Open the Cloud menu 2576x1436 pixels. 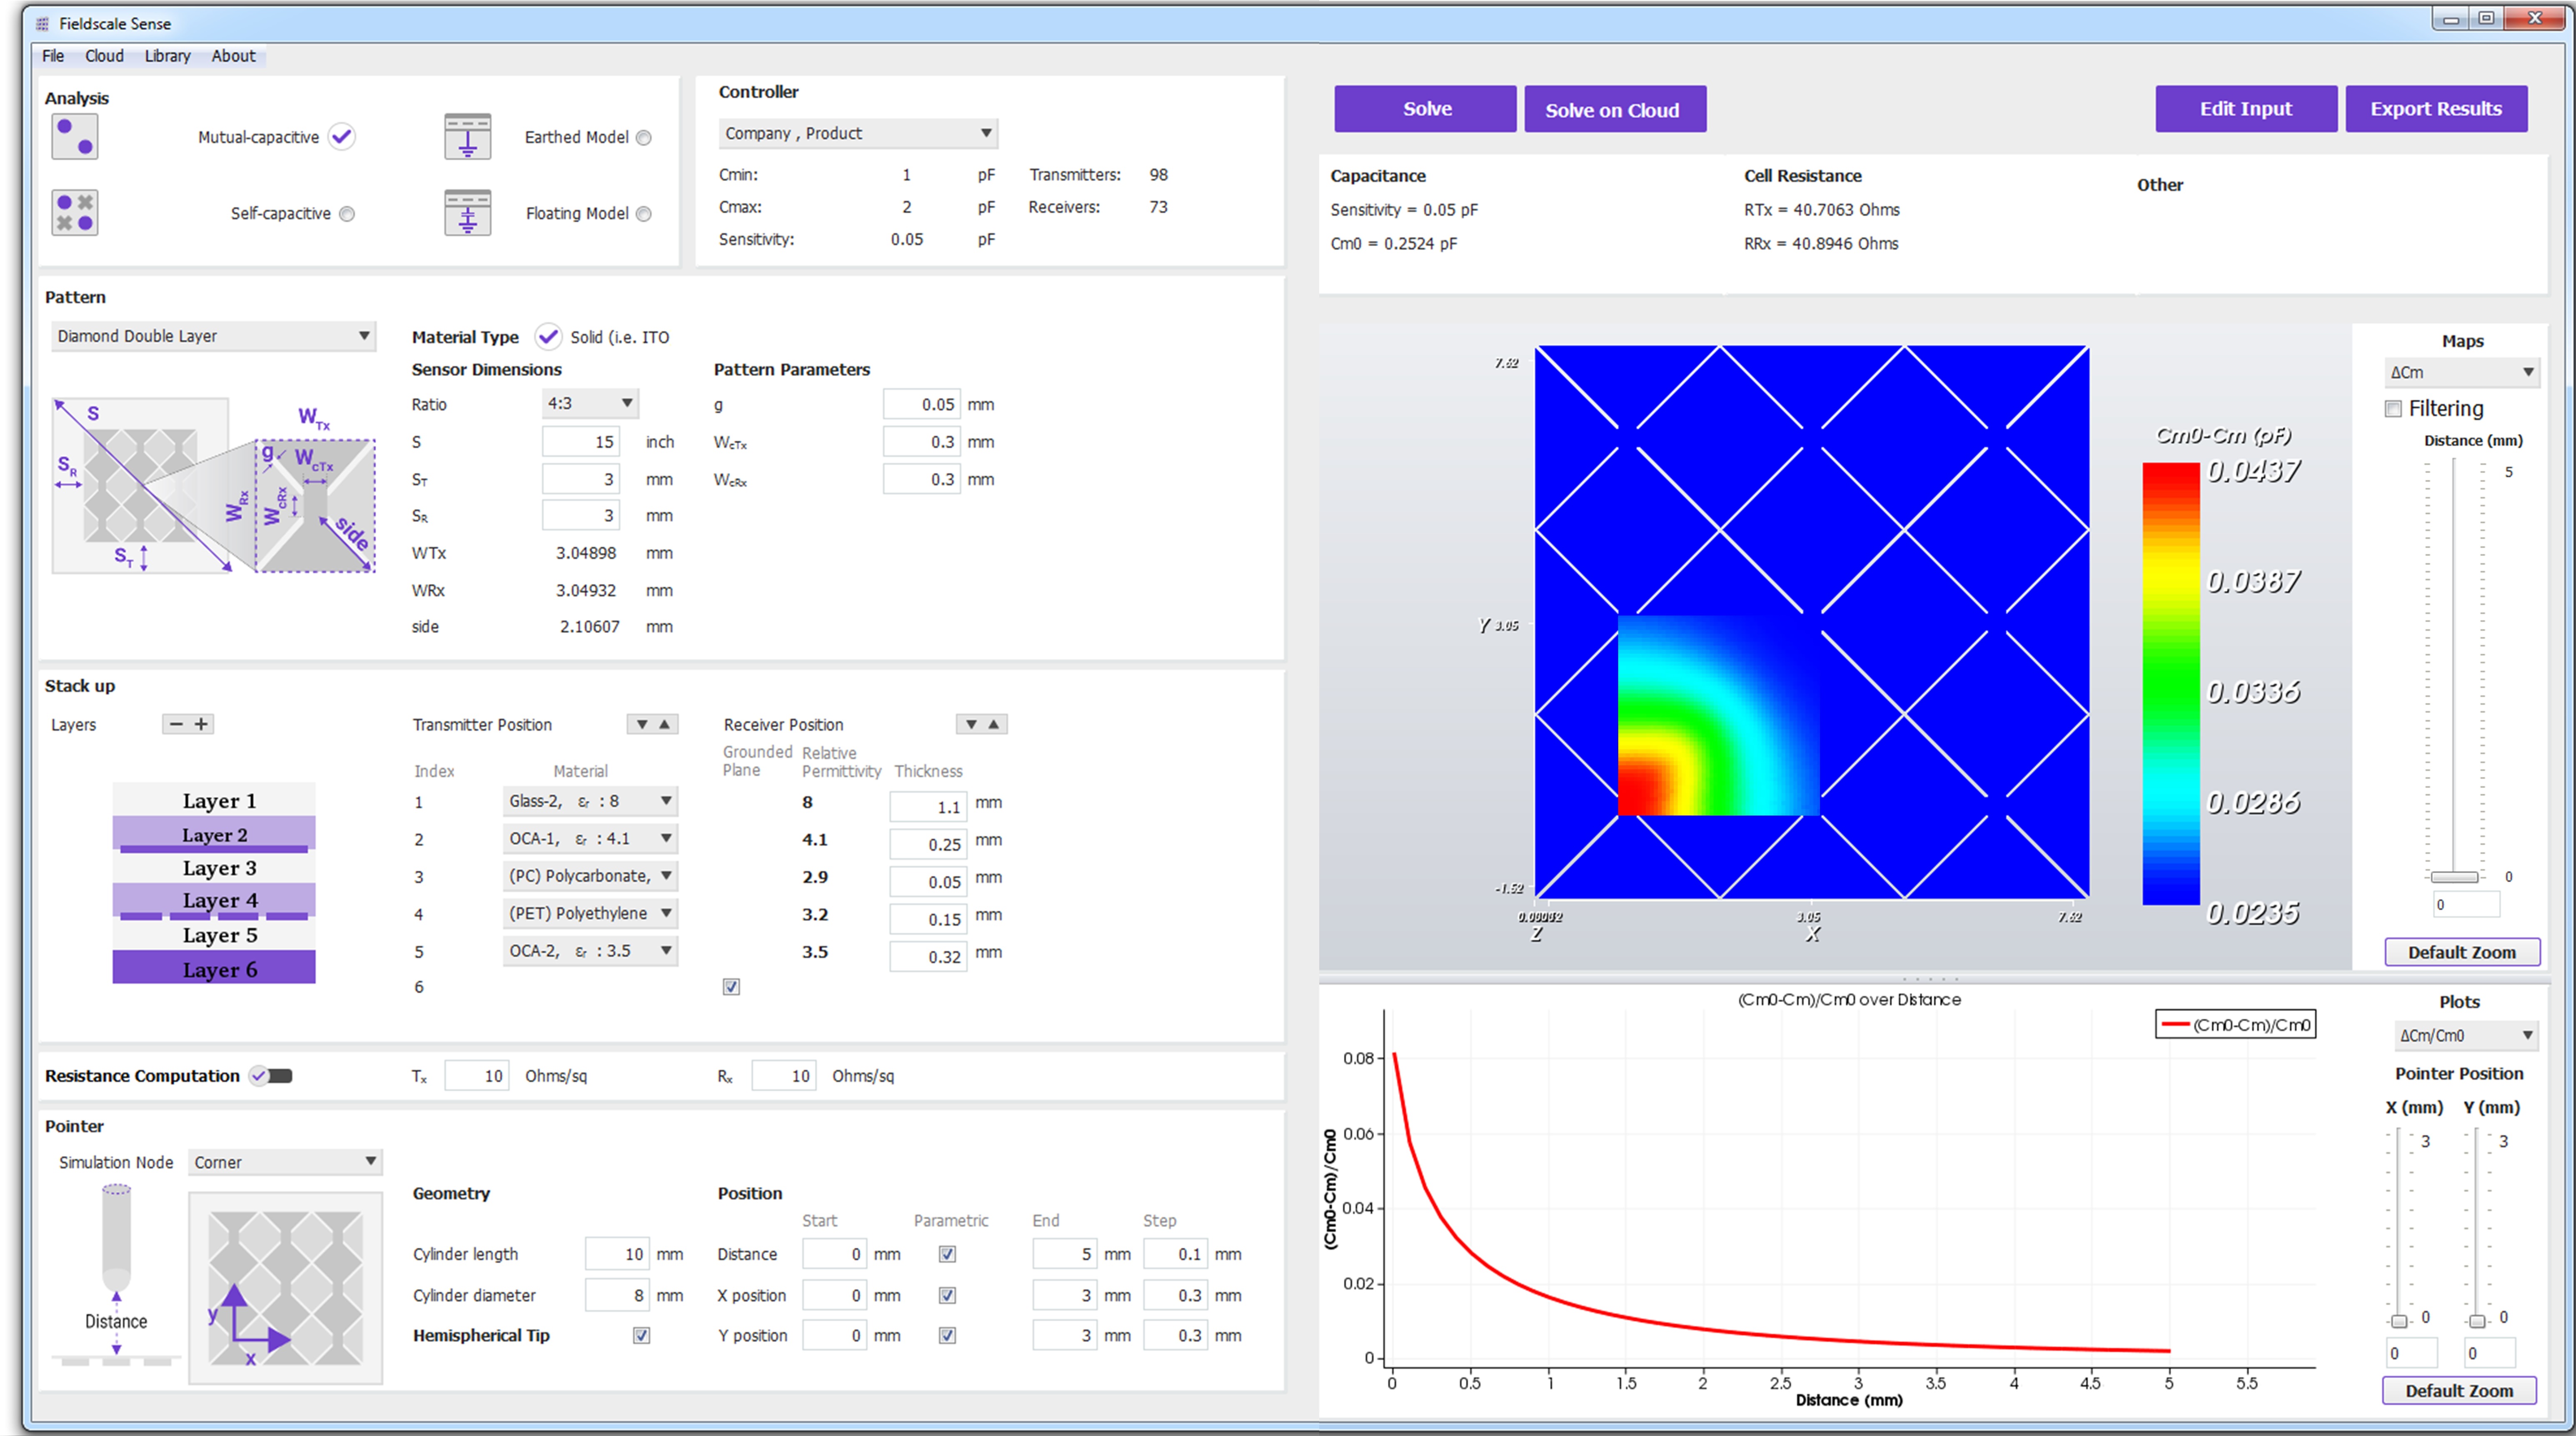pos(104,56)
